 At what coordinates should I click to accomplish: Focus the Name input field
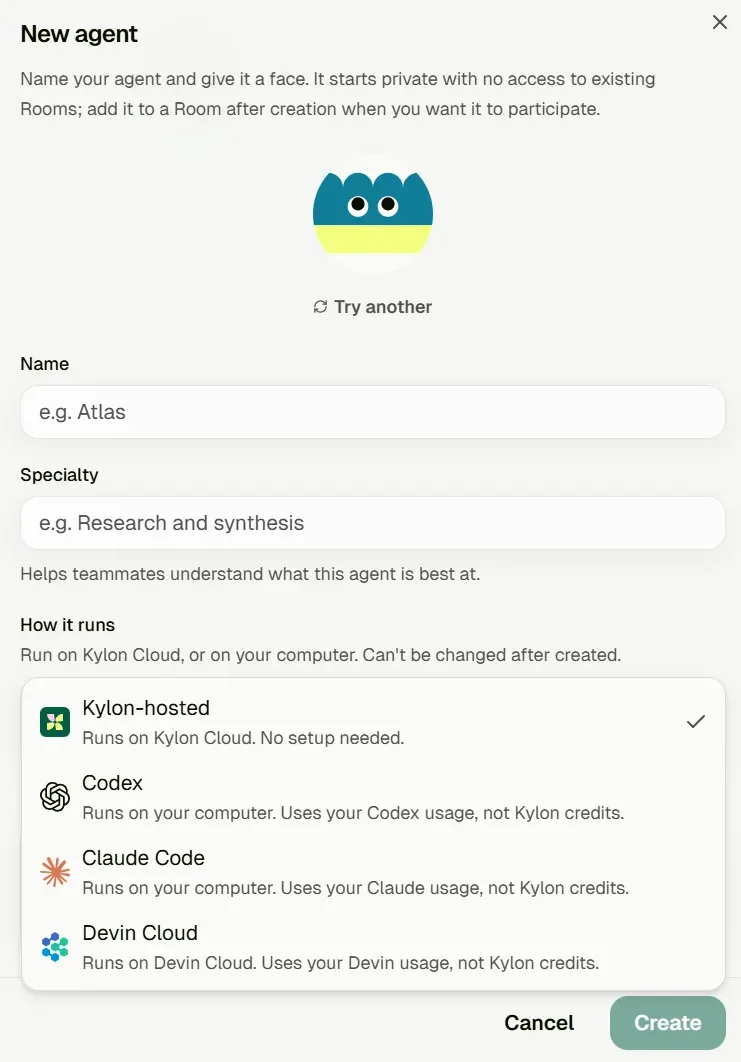tap(373, 412)
